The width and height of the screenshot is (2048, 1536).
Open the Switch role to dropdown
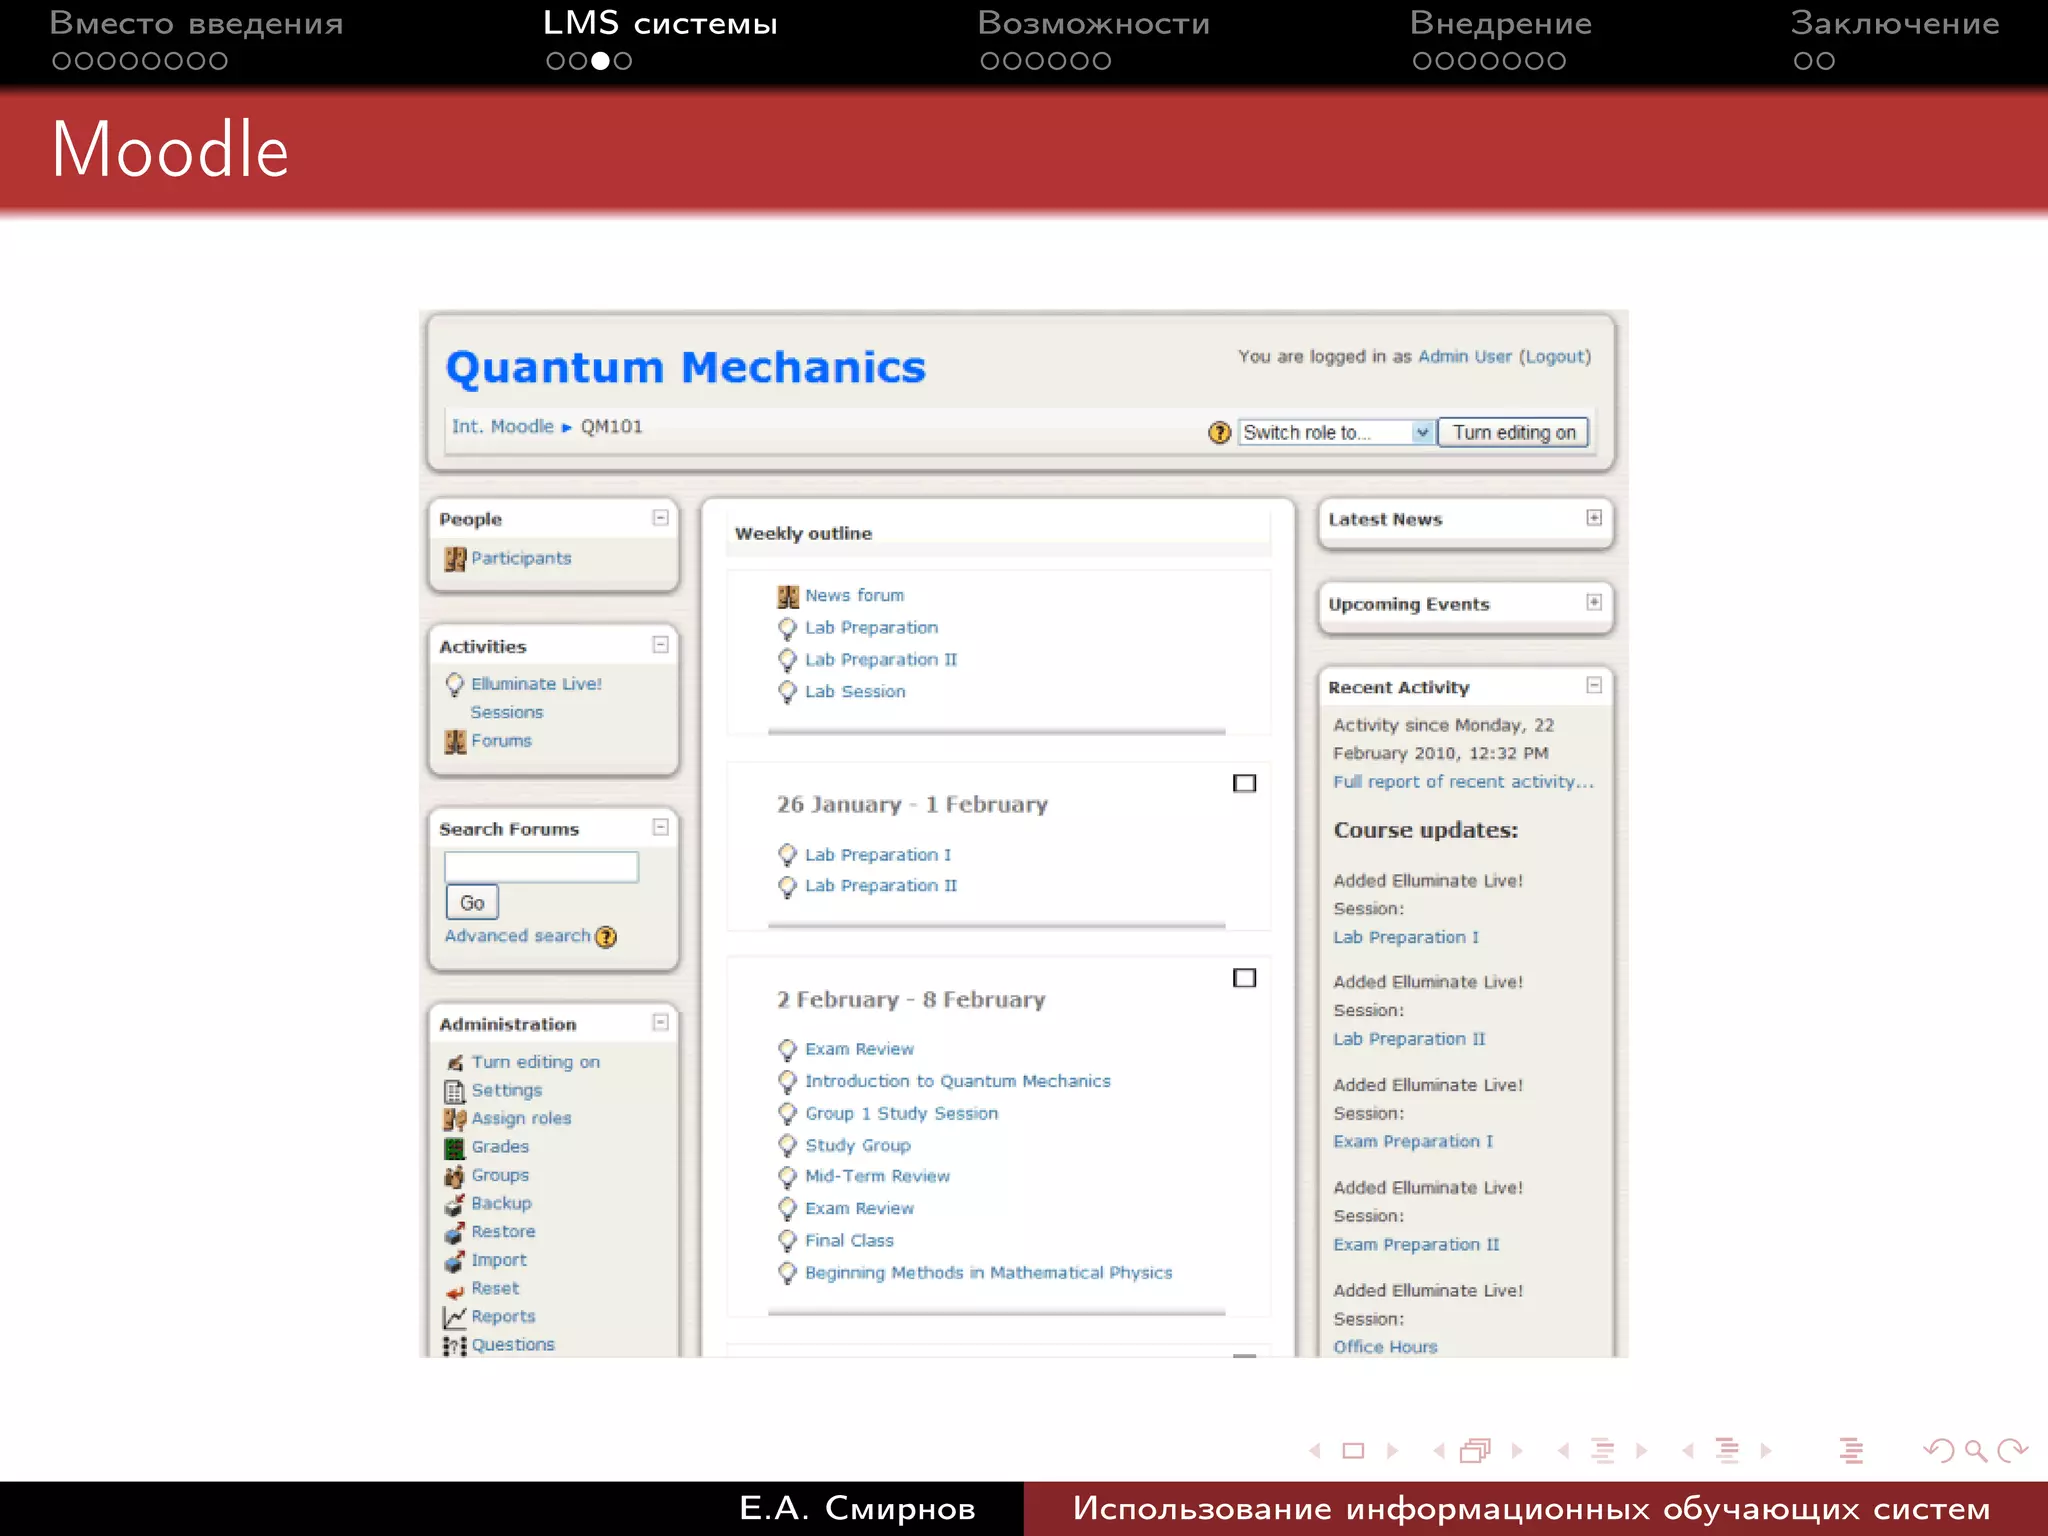click(1337, 432)
